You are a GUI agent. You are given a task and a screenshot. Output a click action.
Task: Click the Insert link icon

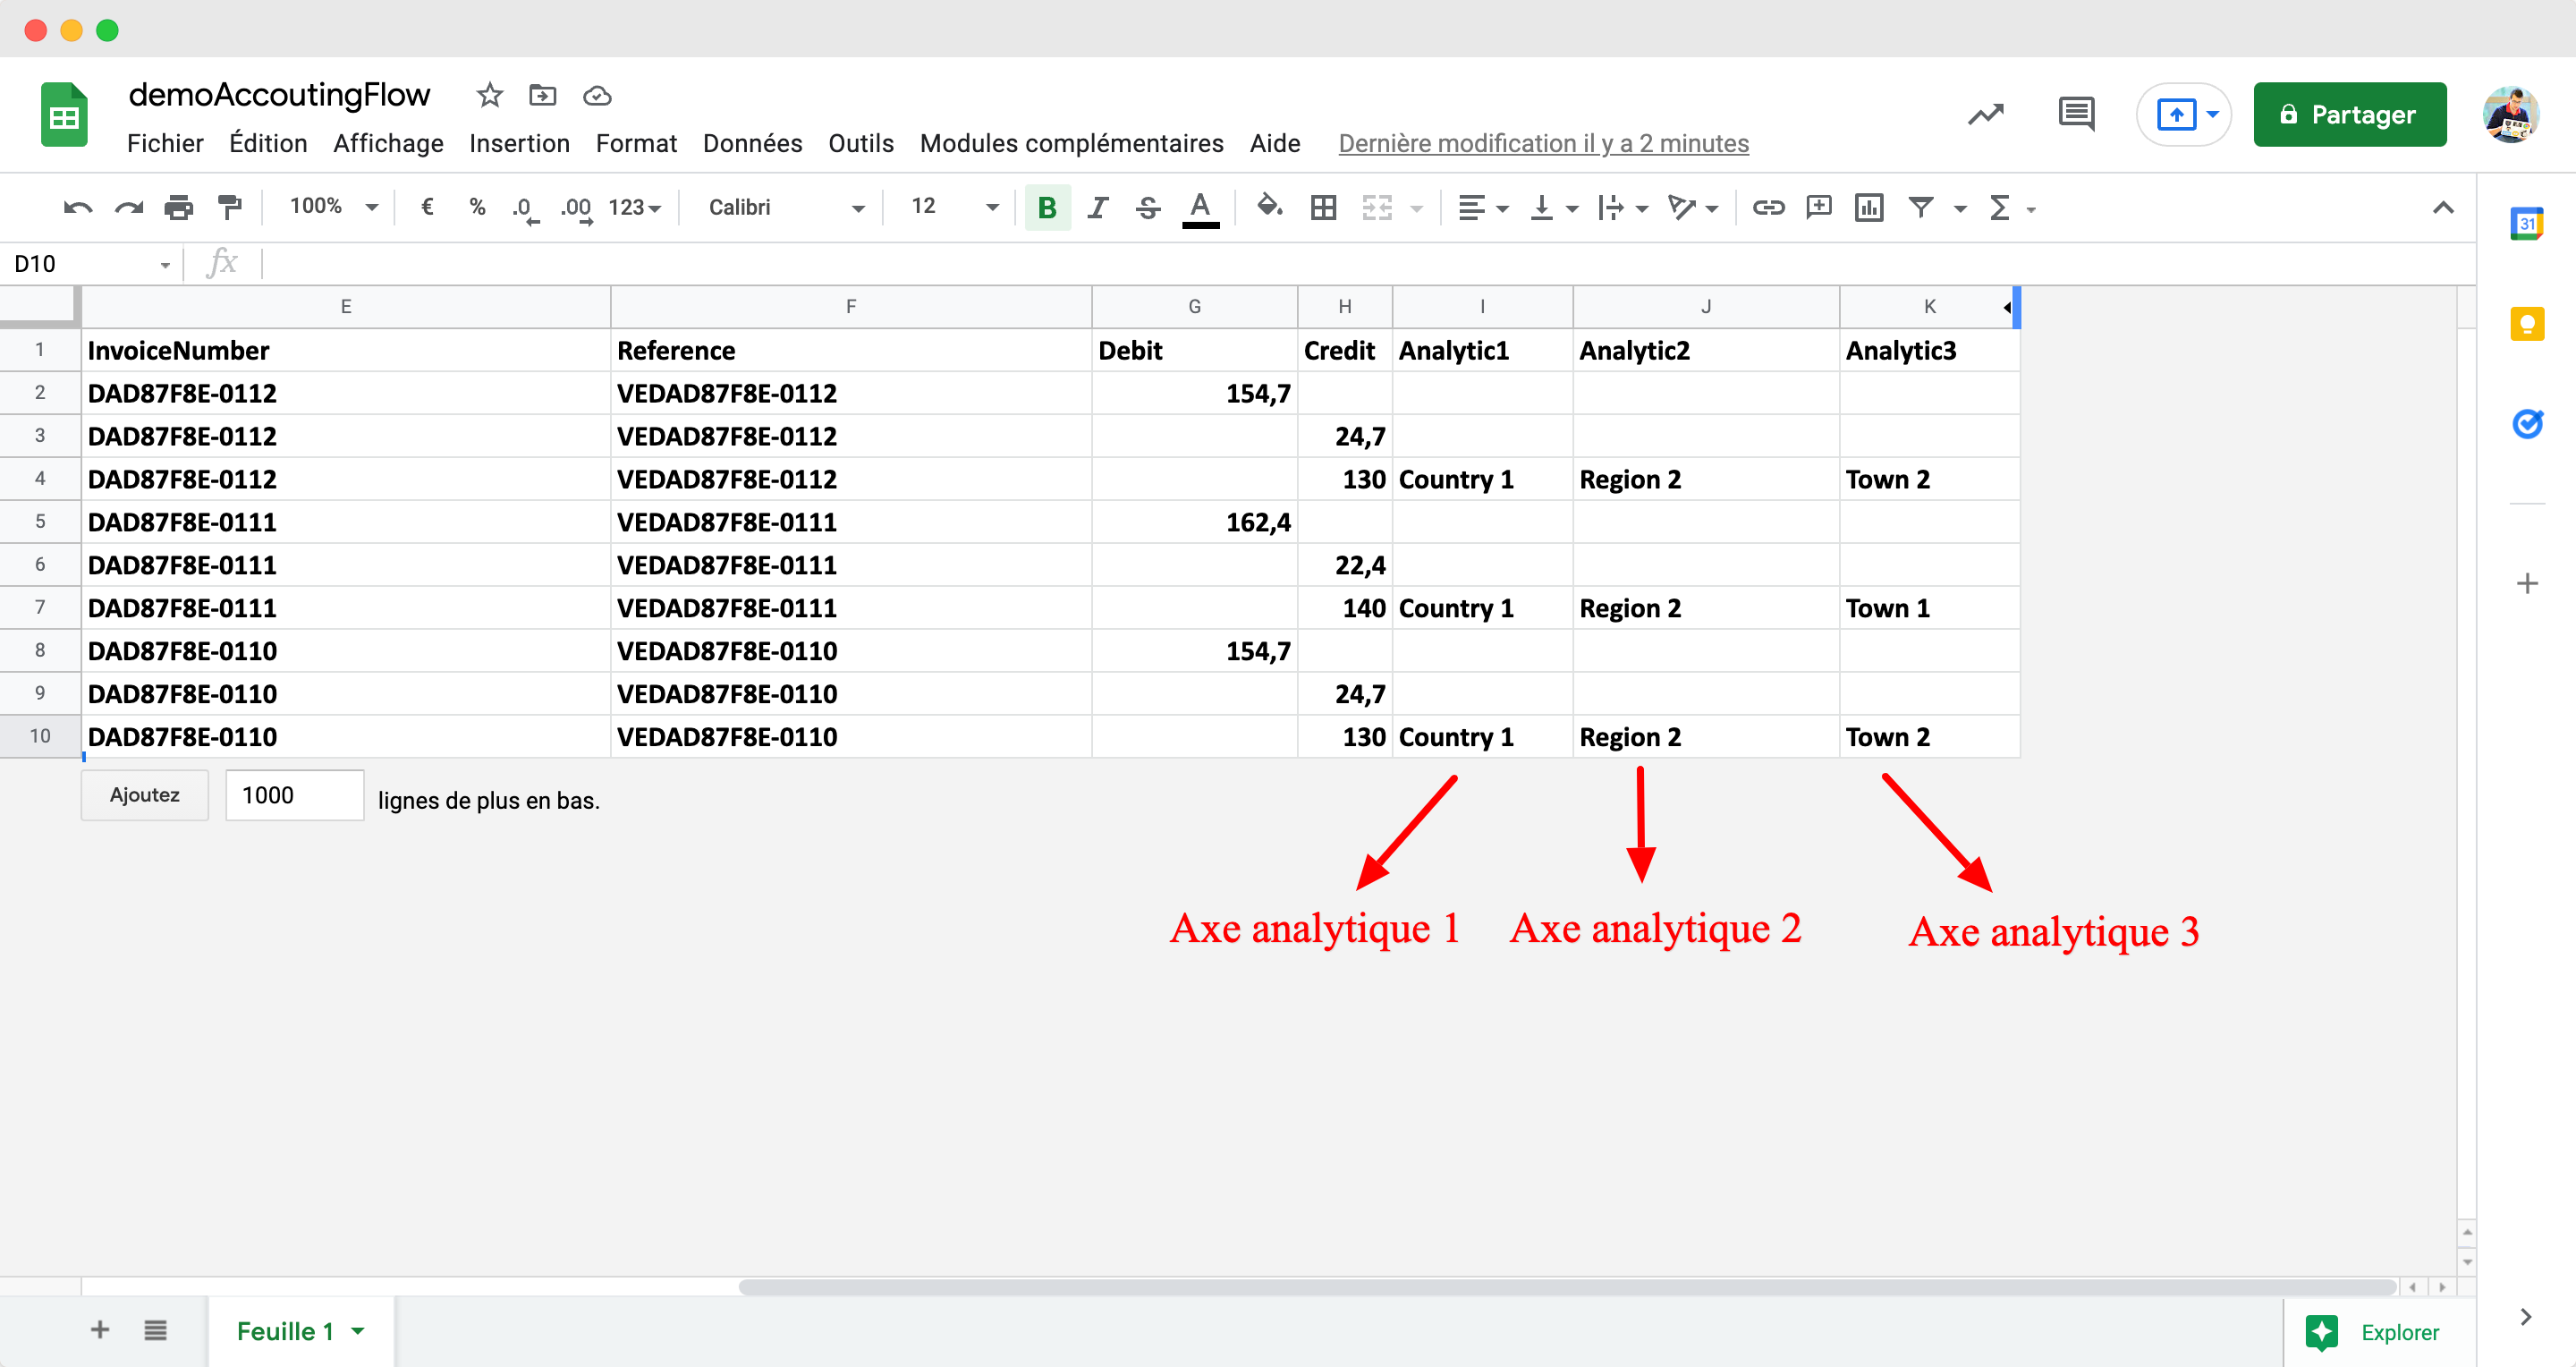coord(1768,208)
